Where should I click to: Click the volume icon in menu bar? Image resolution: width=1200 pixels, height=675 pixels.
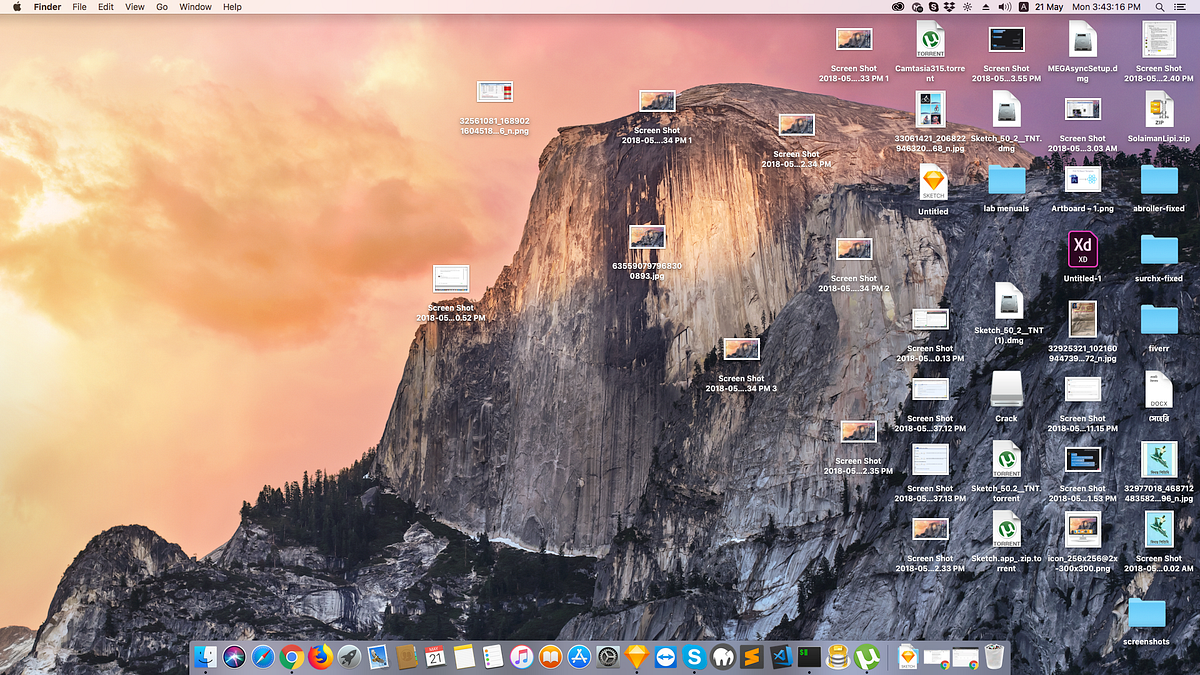pyautogui.click(x=1004, y=7)
